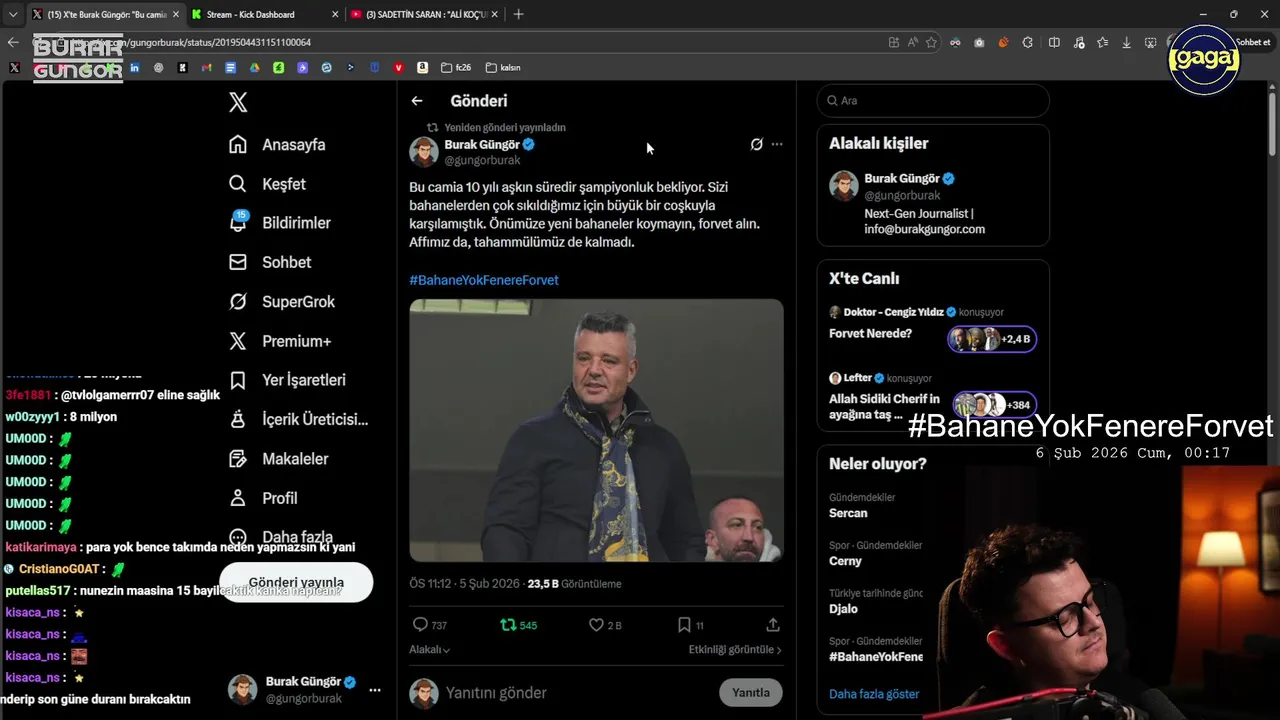
Task: Open İçerik Üreticisi menu item
Action: click(x=298, y=420)
